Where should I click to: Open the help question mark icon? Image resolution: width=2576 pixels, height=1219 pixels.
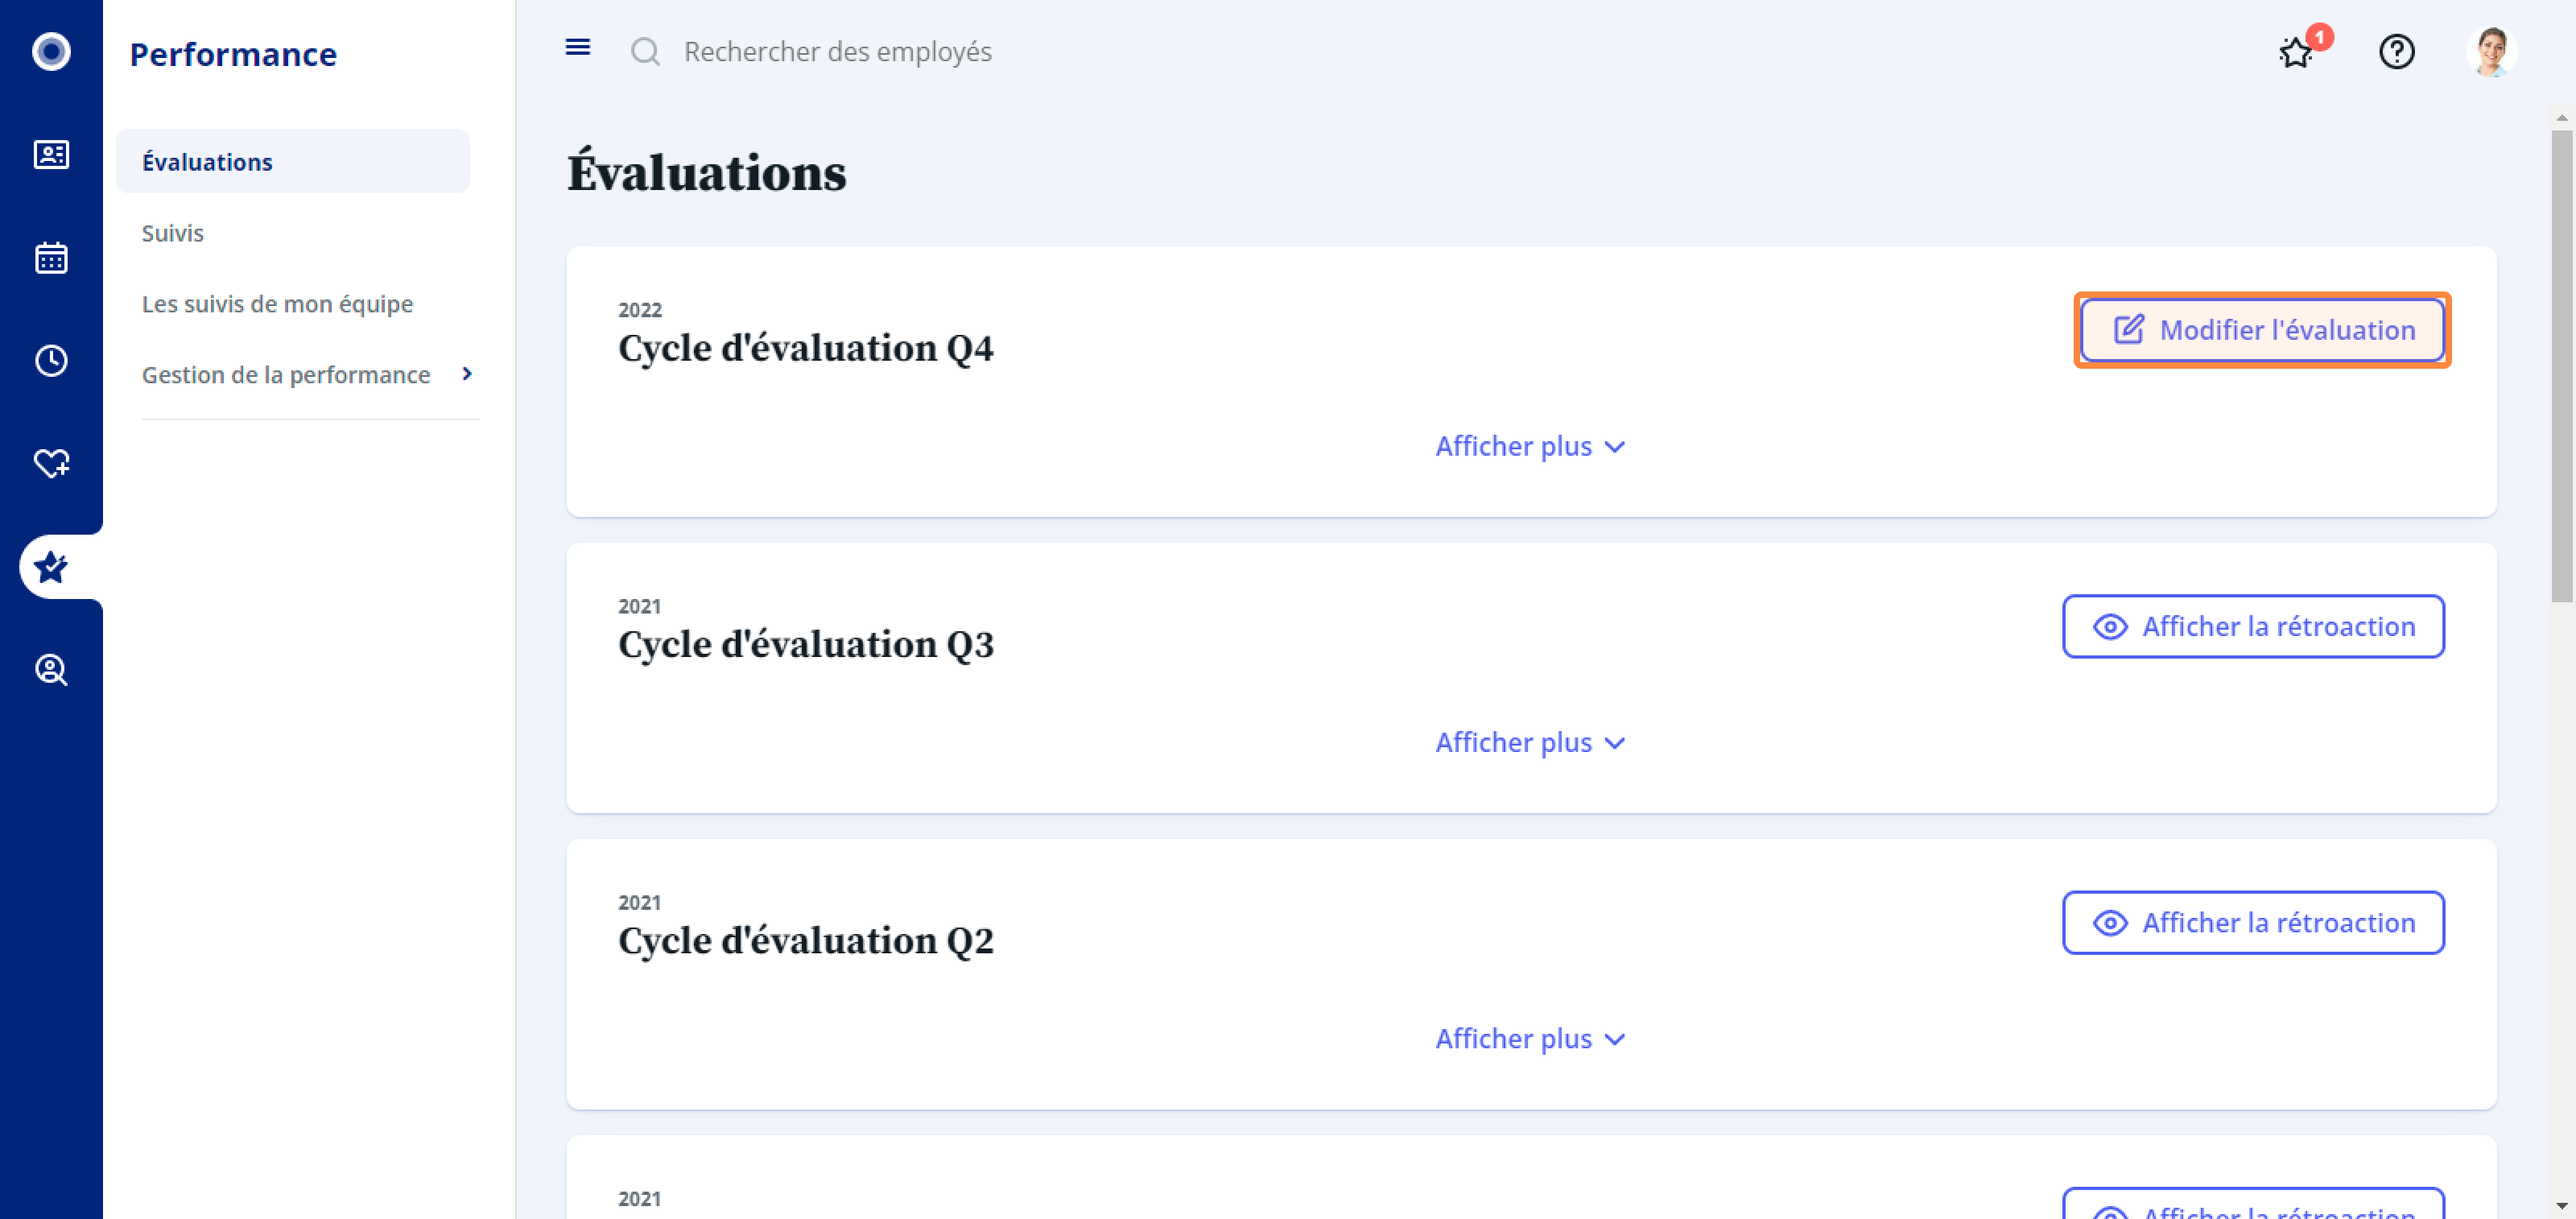[x=2396, y=52]
